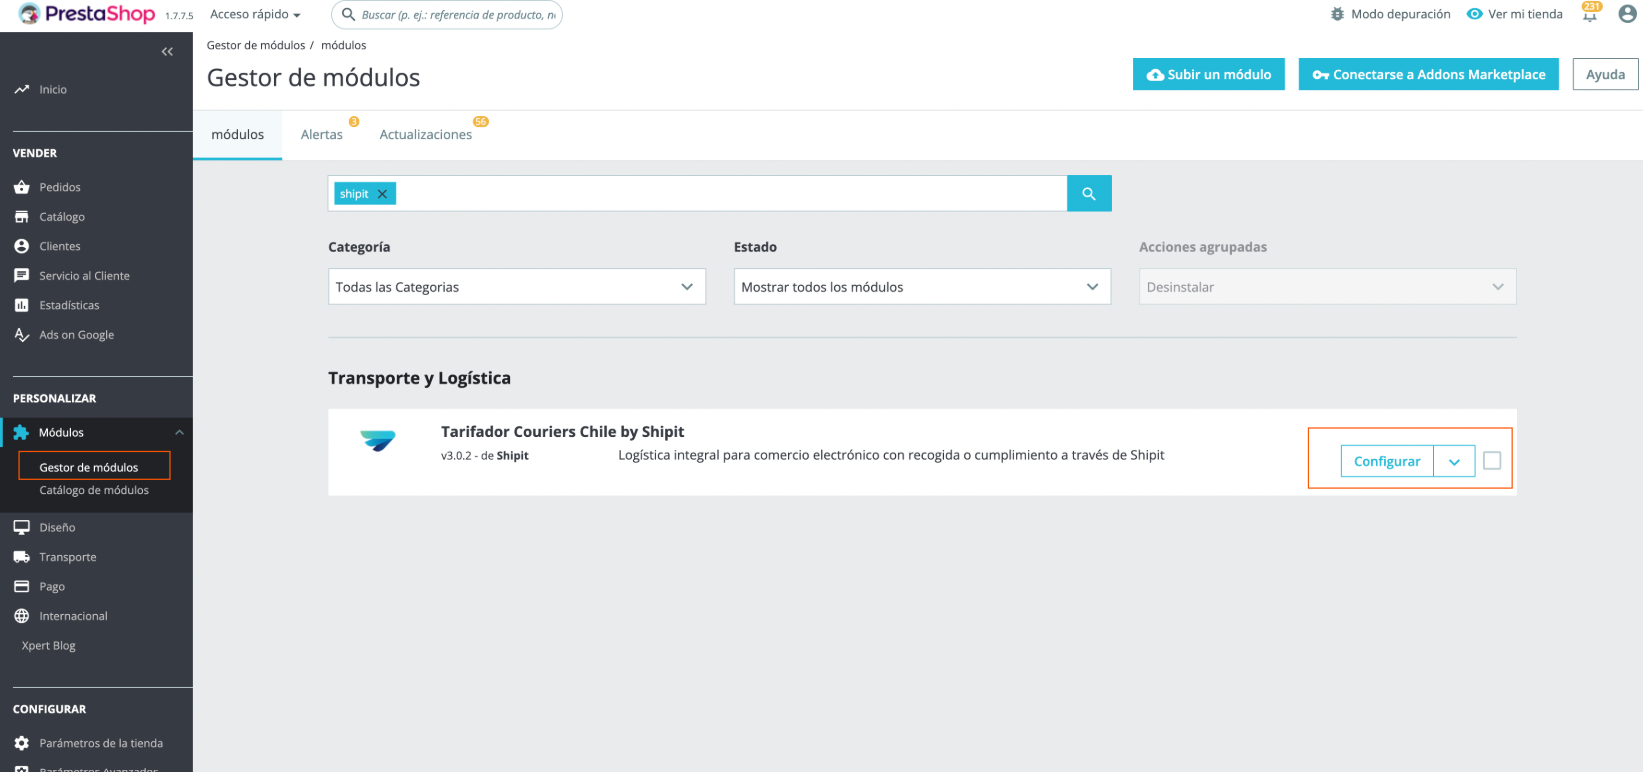Collapse the sidebar with double-chevron icon
Screen dimensions: 1643x772
click(167, 52)
